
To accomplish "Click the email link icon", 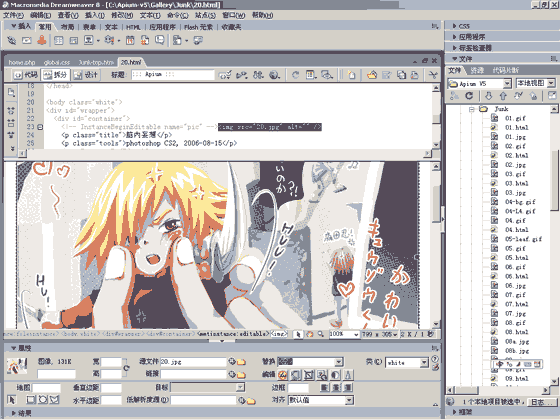I will (x=27, y=40).
